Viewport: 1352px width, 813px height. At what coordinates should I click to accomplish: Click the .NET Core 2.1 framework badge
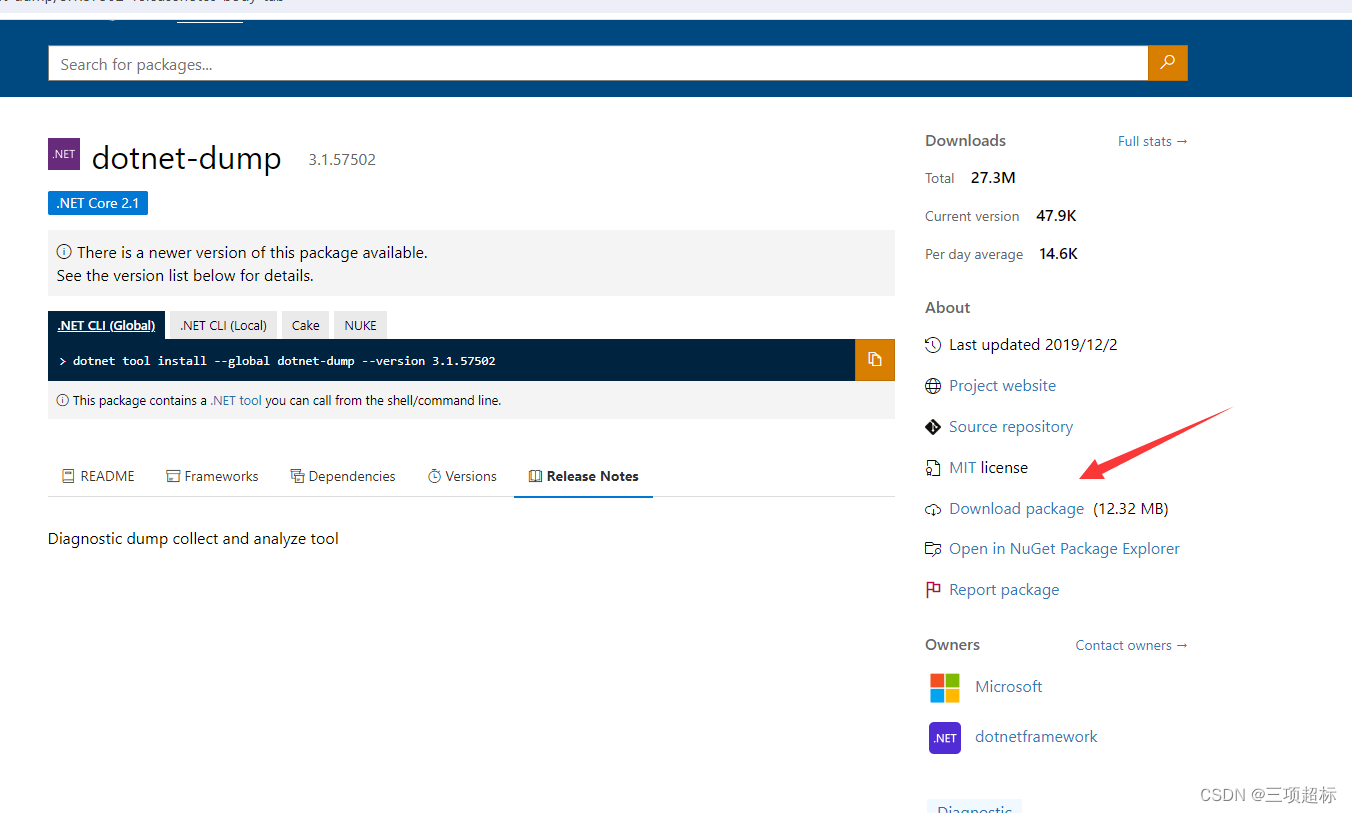click(98, 203)
